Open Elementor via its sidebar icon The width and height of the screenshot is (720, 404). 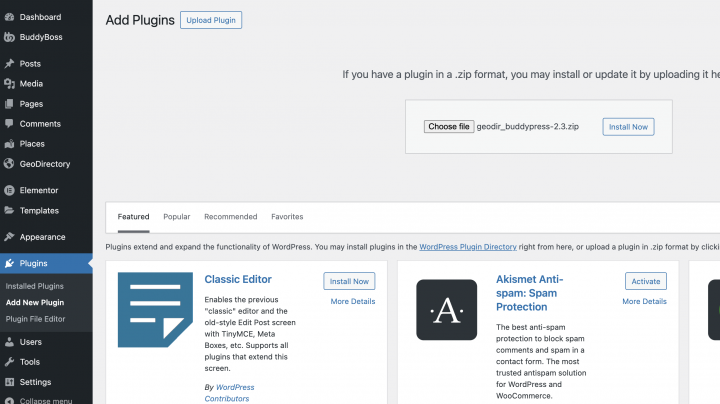pos(9,190)
